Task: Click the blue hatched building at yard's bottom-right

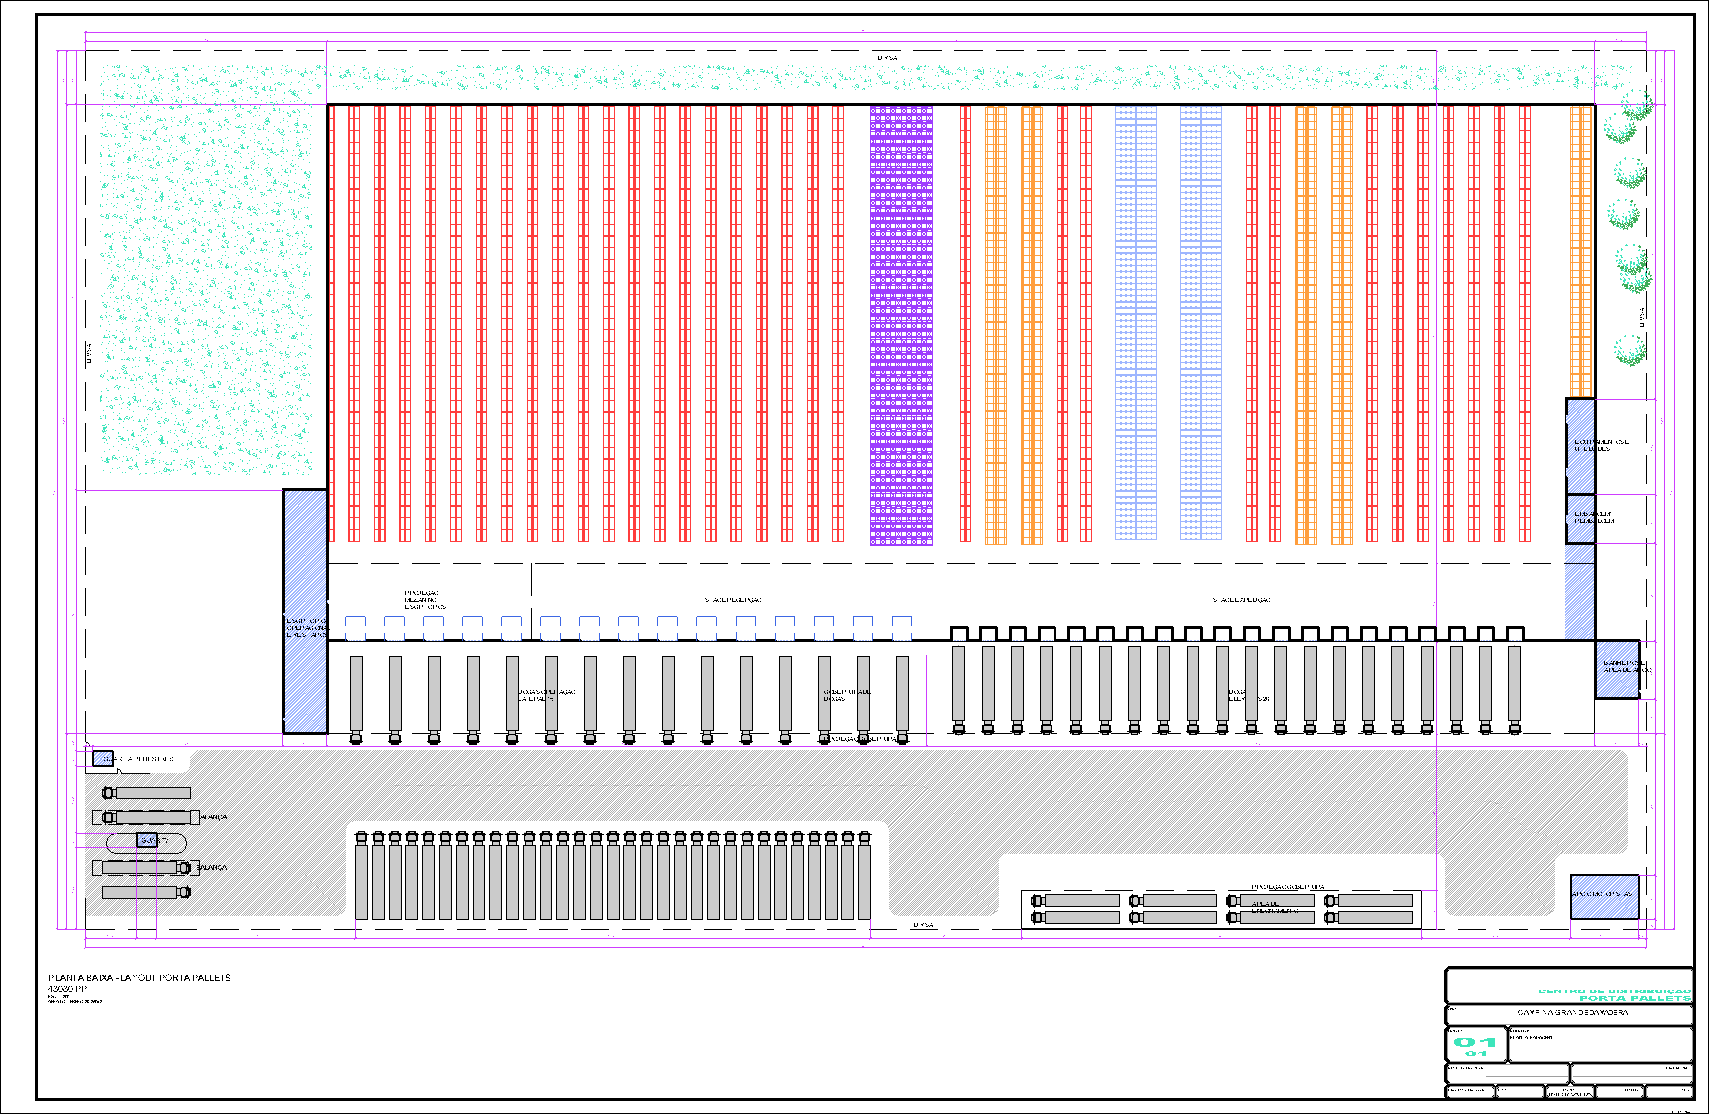Action: tap(1604, 896)
